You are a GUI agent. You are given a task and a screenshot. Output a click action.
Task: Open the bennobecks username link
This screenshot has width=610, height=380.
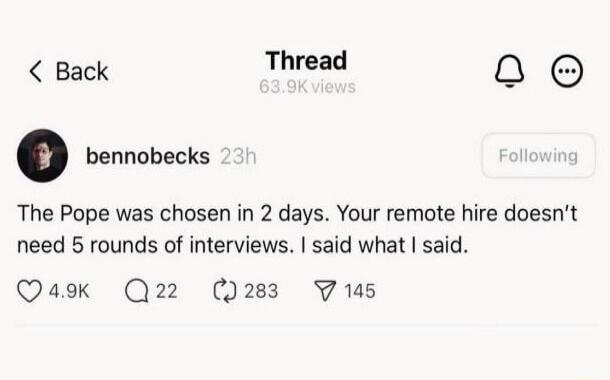(148, 156)
